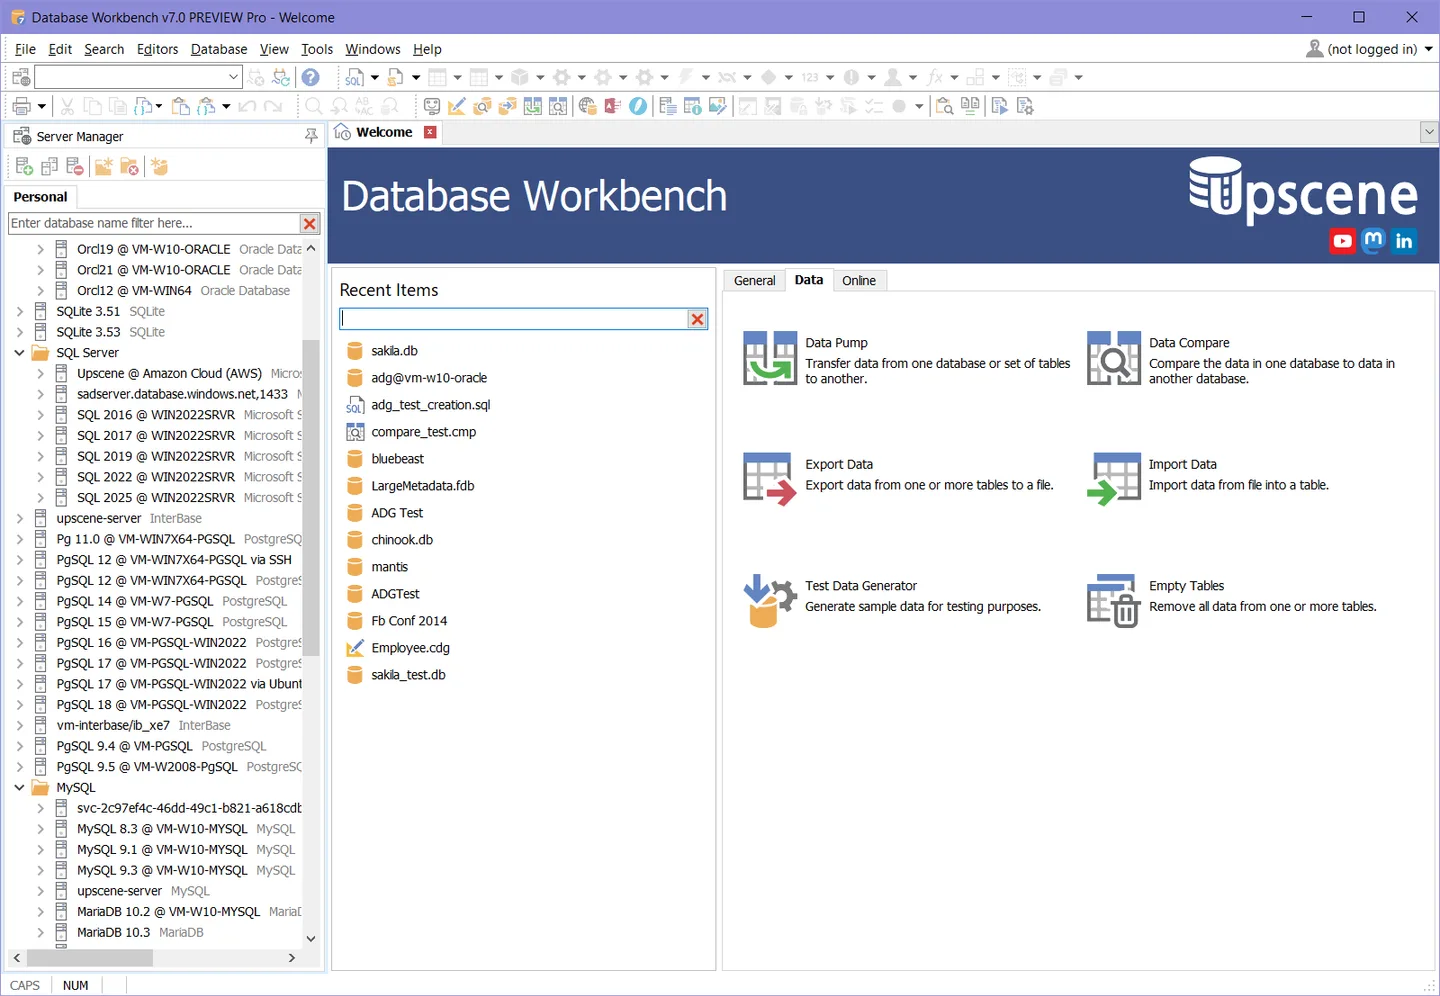Open compare_test.cmp from Recent Items
This screenshot has height=996, width=1440.
423,432
